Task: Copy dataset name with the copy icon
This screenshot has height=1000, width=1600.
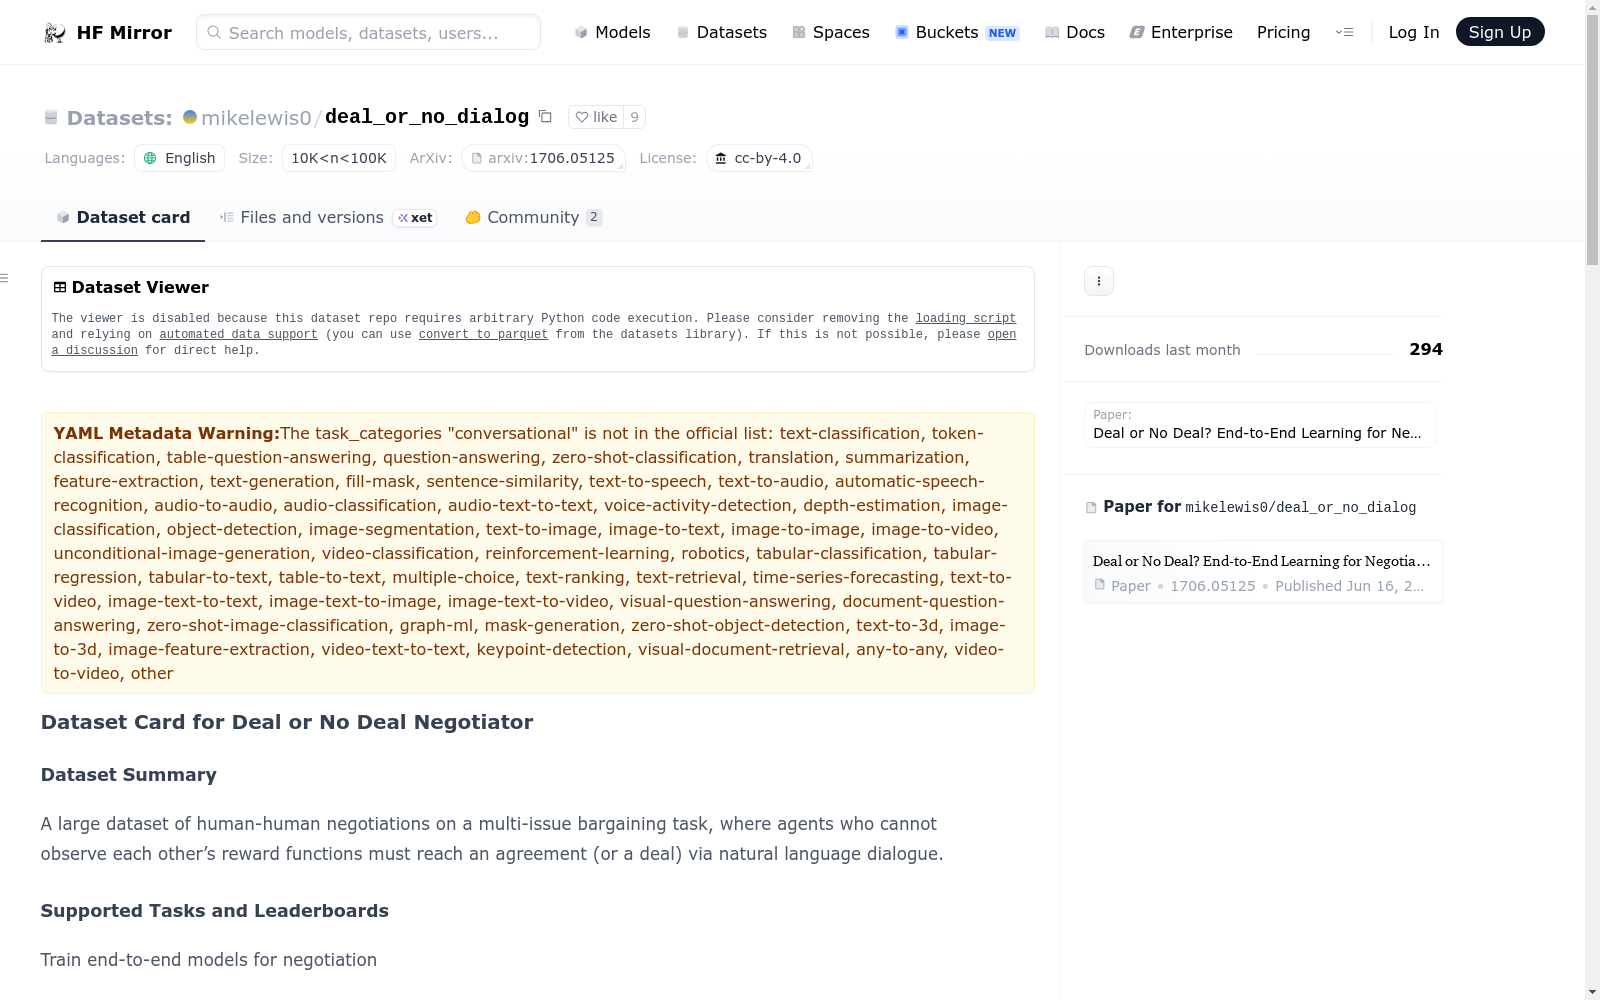Action: coord(545,116)
